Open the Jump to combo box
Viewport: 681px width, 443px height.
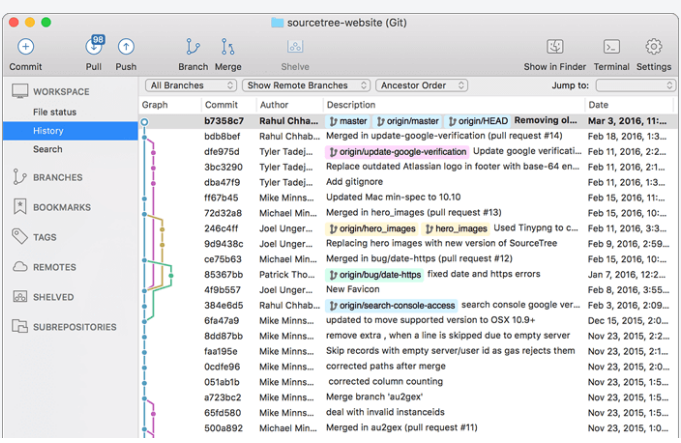pos(636,86)
